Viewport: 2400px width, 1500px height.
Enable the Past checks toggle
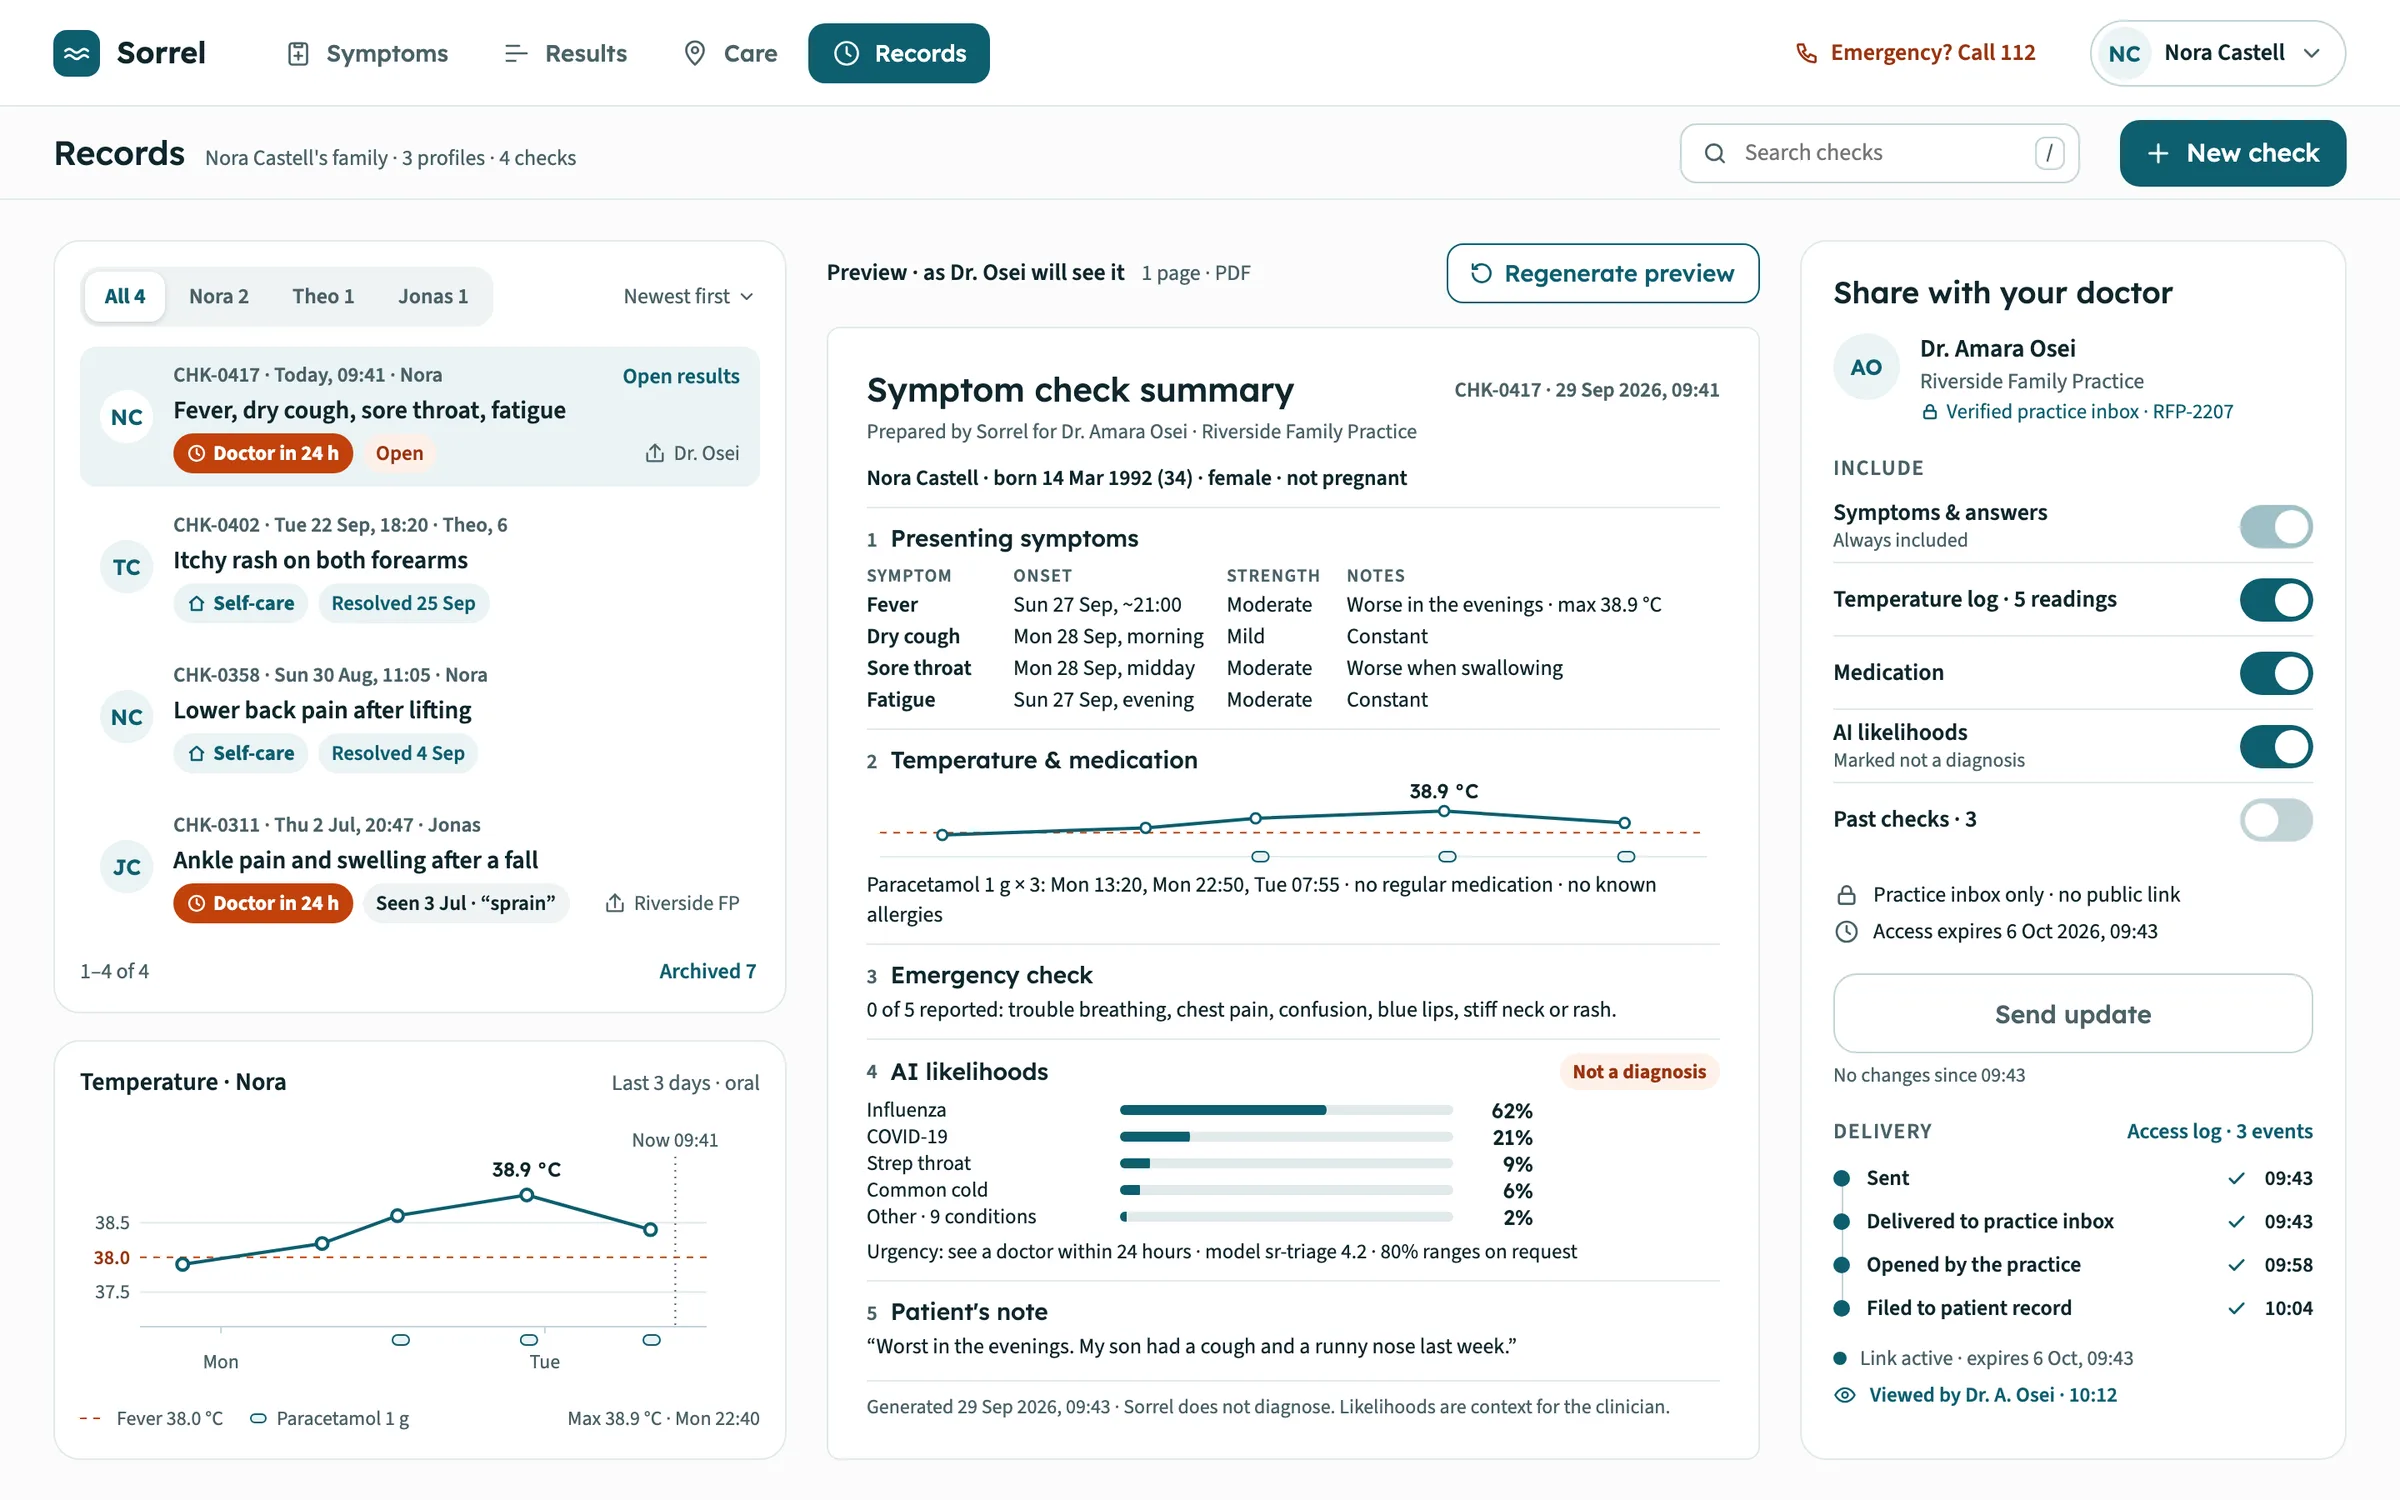(2276, 820)
